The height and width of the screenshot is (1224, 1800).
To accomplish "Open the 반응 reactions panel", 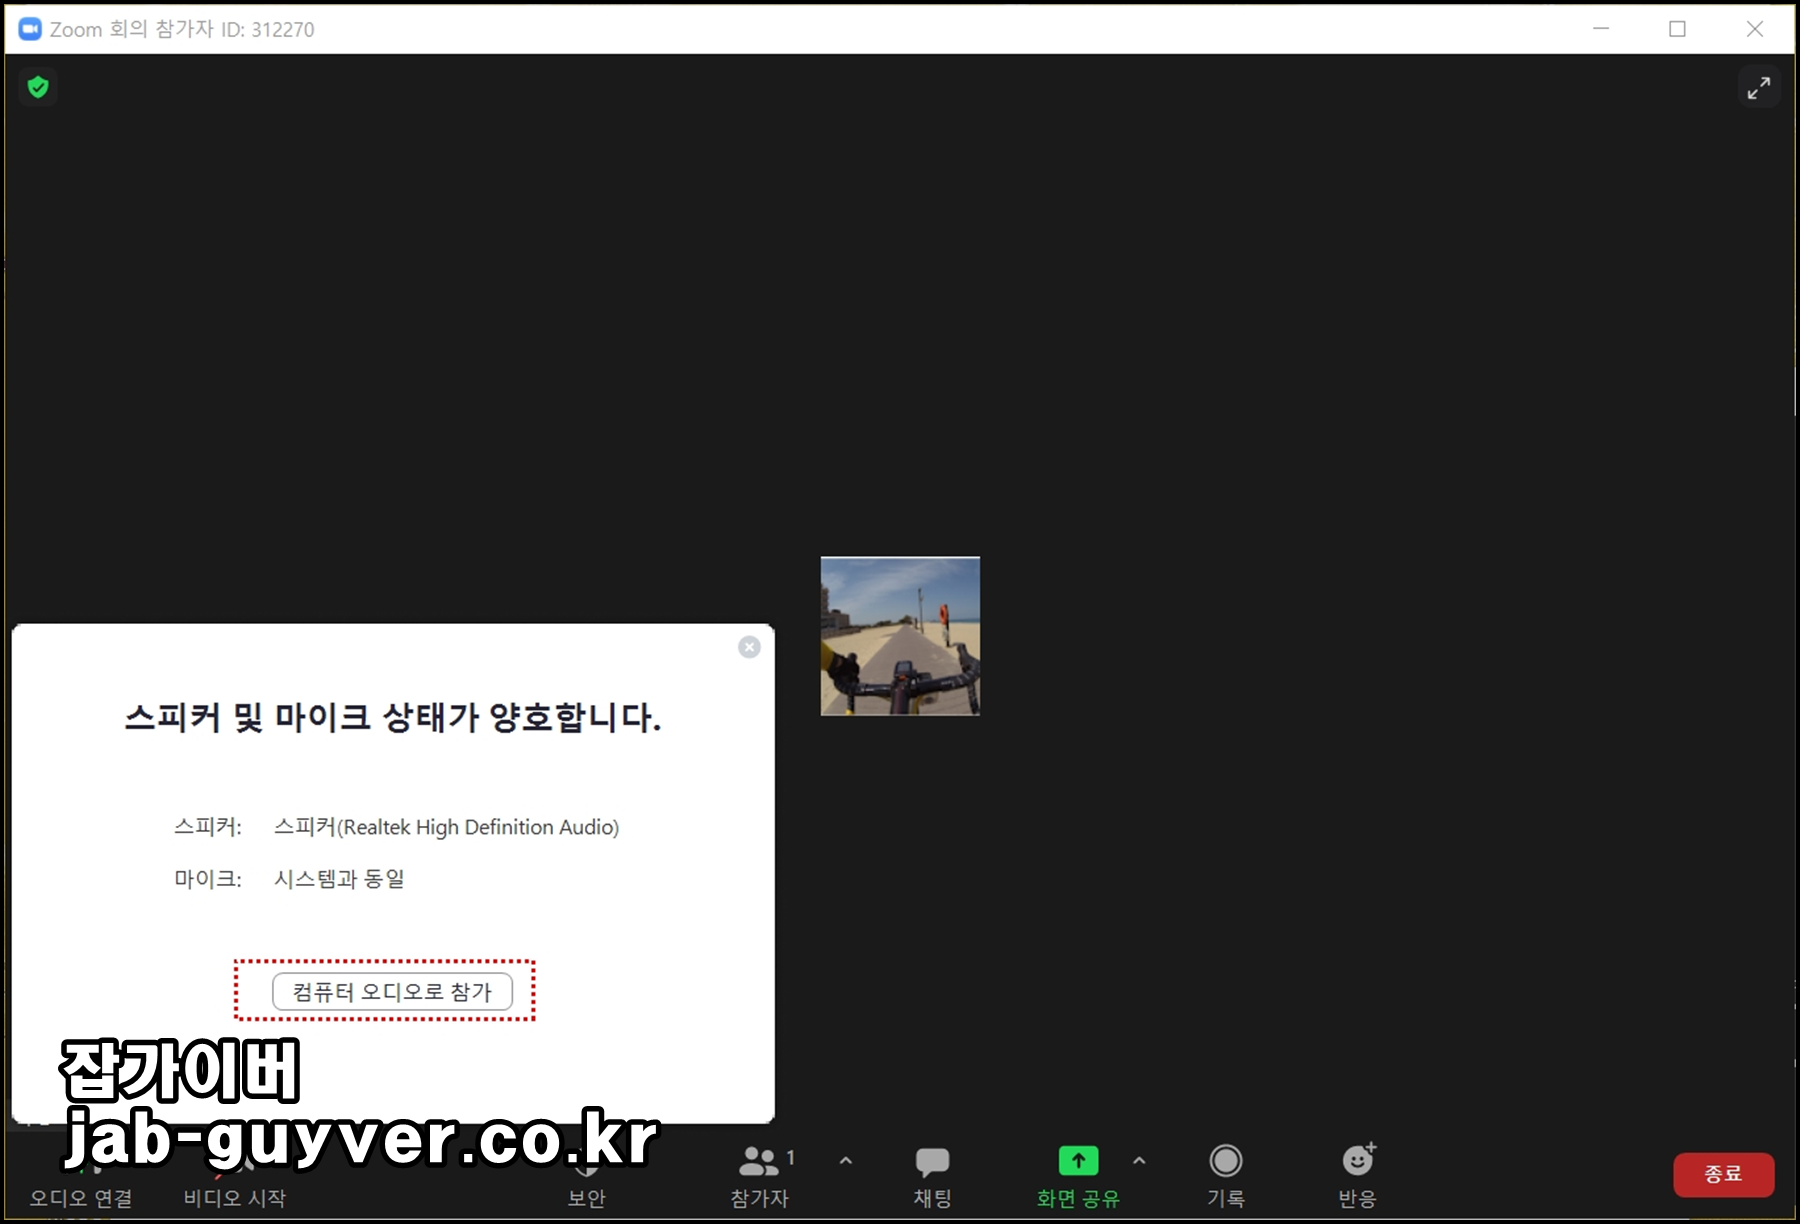I will 1357,1175.
